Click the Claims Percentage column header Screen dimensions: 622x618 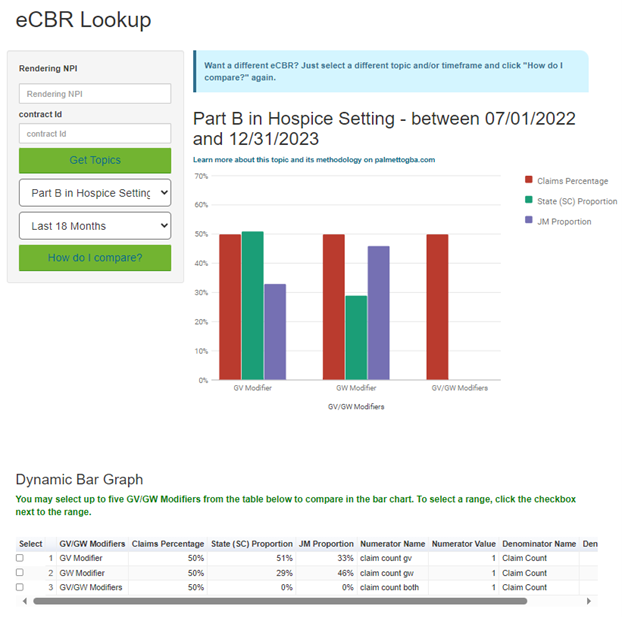click(x=168, y=544)
